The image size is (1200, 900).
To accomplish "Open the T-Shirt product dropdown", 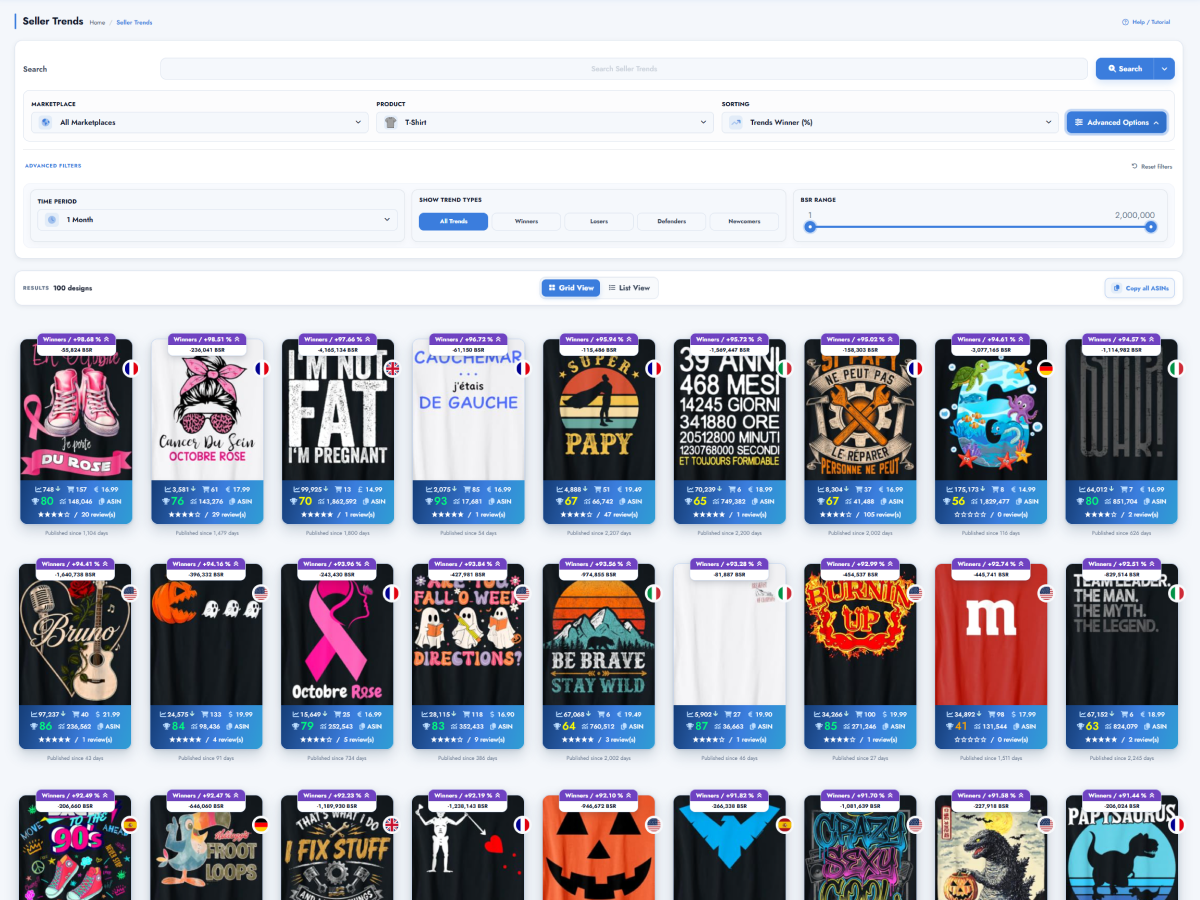I will tap(544, 122).
